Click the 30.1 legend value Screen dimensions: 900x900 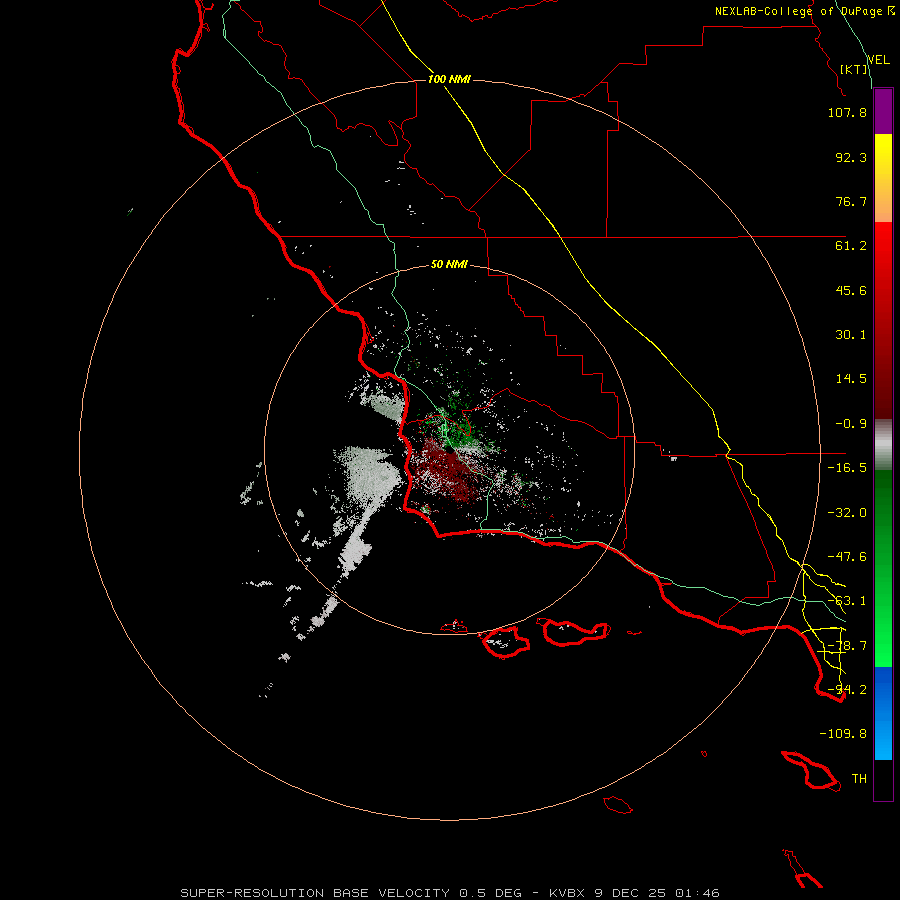click(x=851, y=335)
